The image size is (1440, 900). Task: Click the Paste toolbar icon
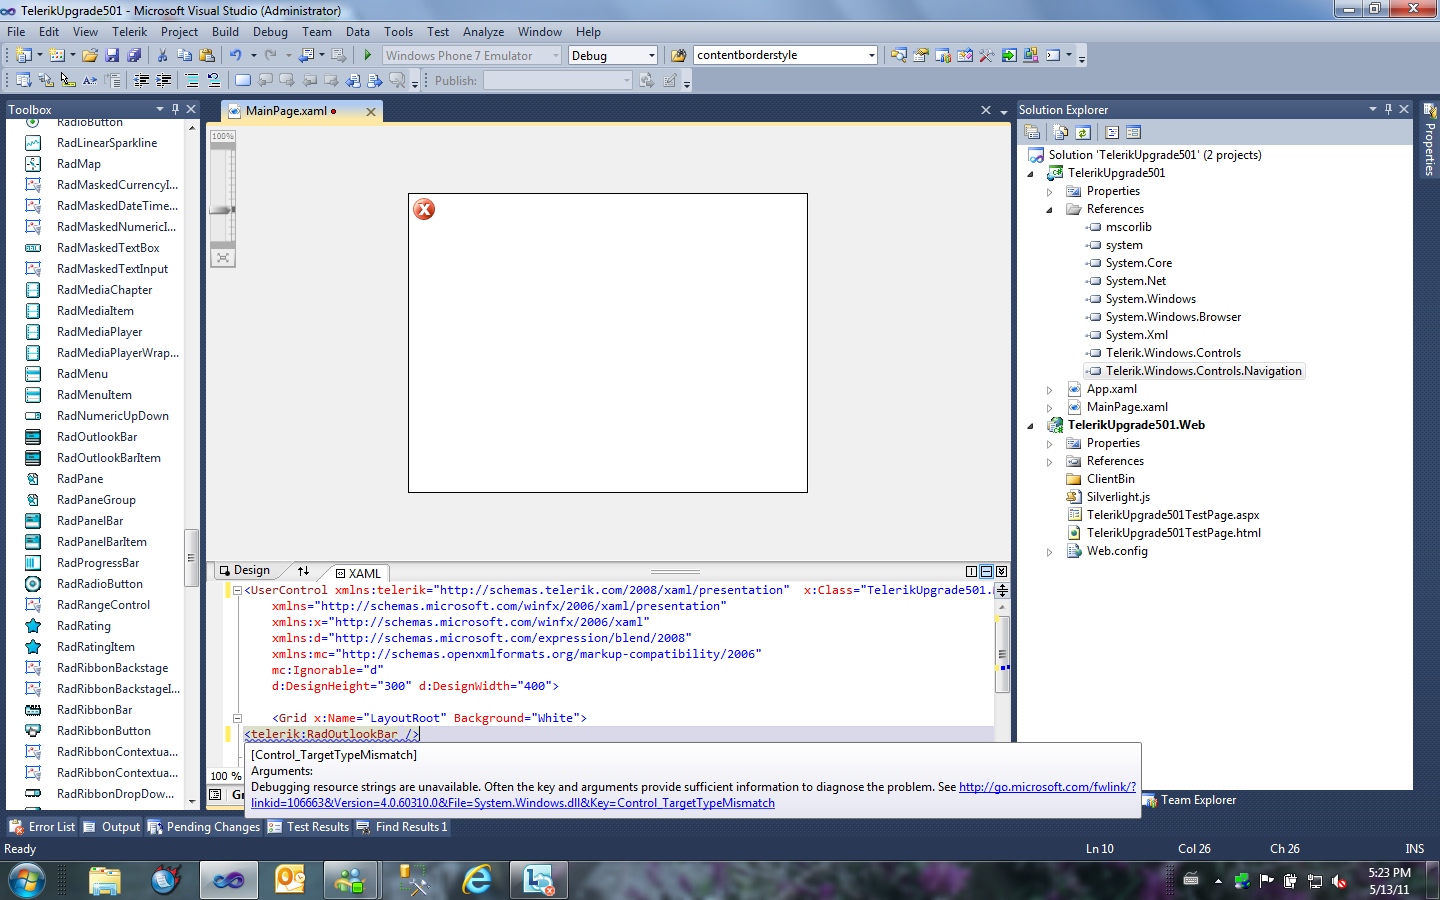(207, 55)
